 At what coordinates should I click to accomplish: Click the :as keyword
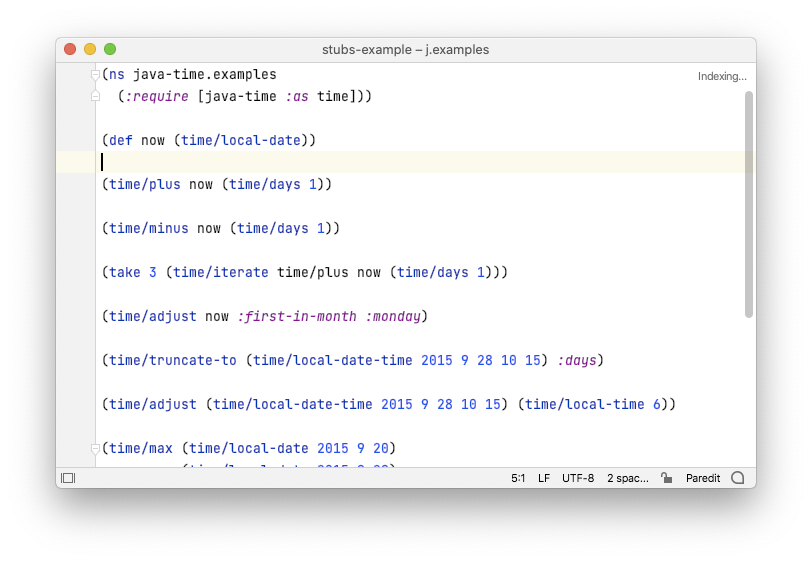click(297, 97)
